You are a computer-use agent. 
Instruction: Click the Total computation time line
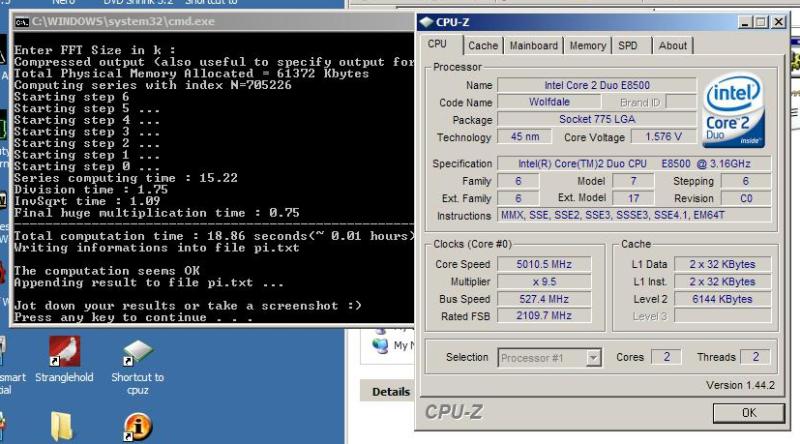tap(213, 236)
